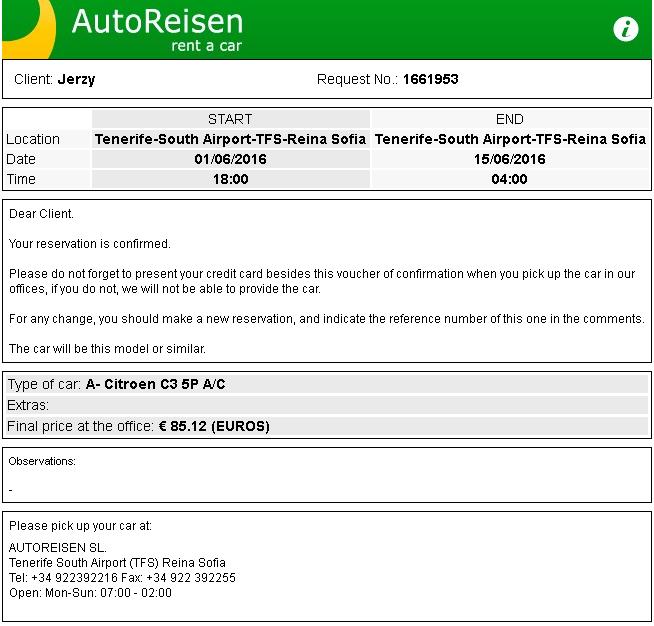Select car type A- Citroen C3 5P A/C
Screen dimensions: 654x626
155,384
